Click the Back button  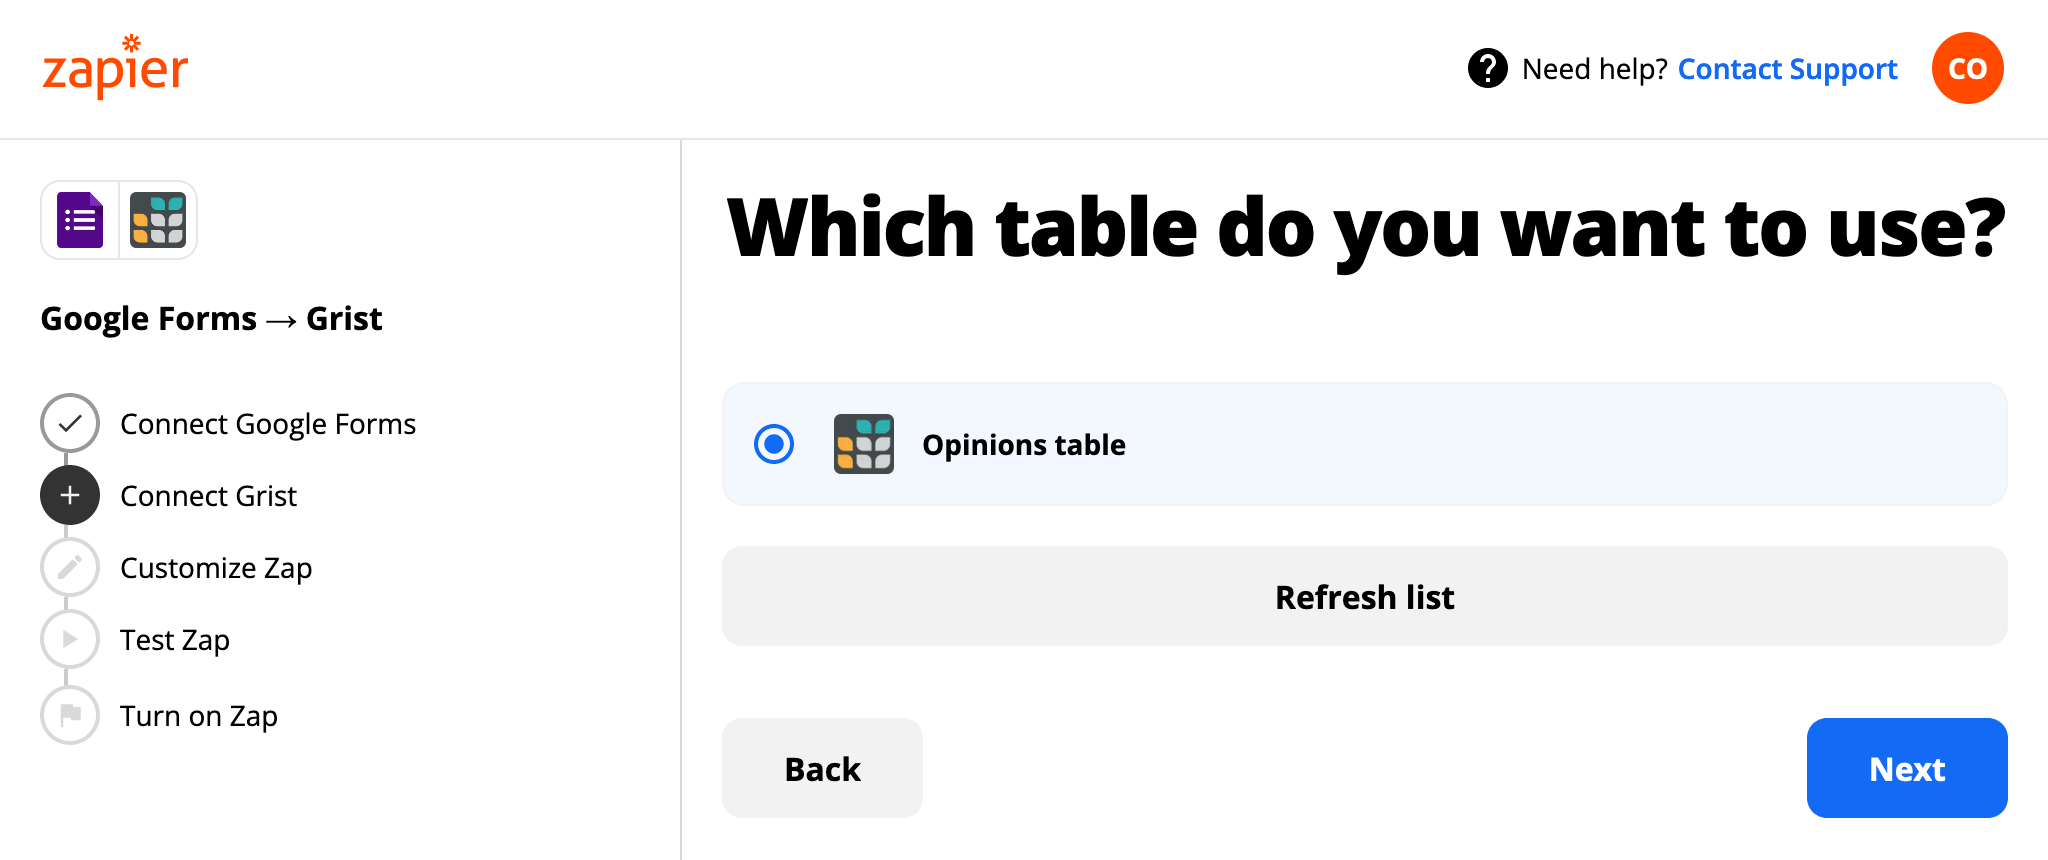821,768
